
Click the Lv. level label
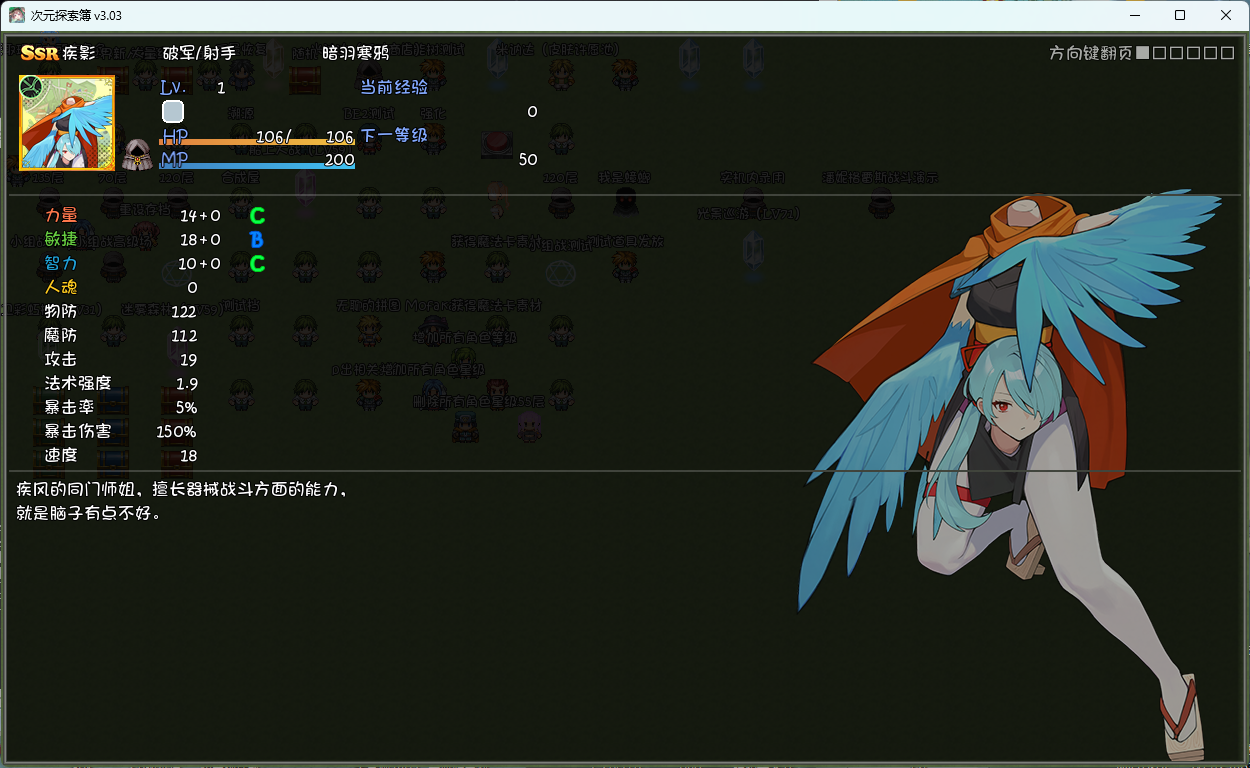[x=174, y=87]
